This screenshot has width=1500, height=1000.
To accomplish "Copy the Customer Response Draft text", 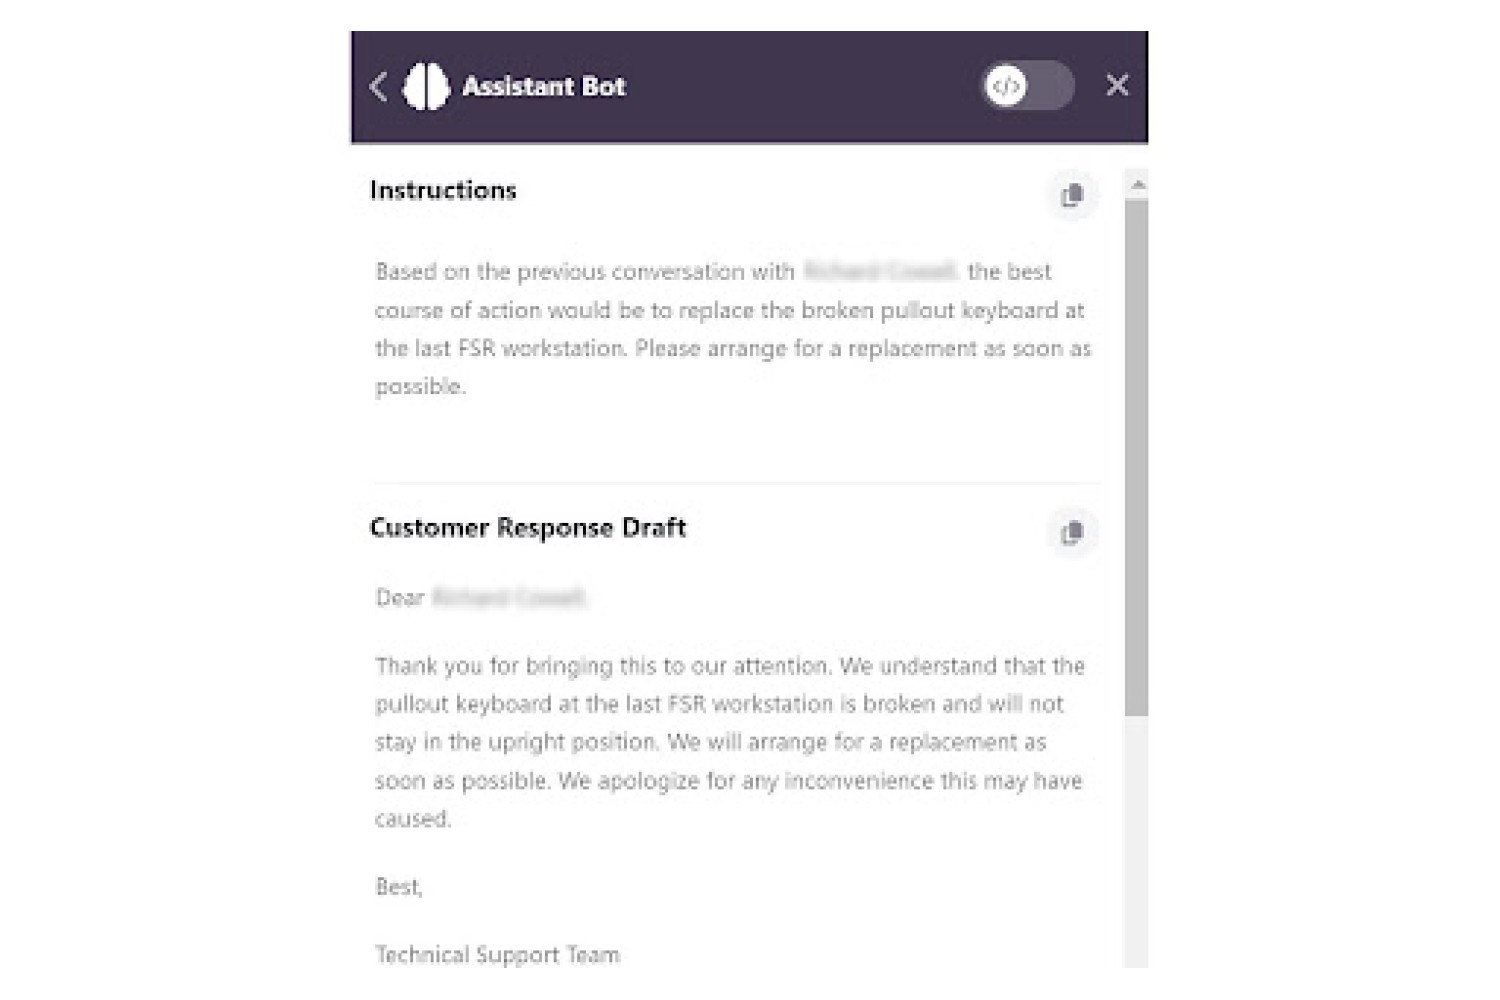I will pos(1072,532).
